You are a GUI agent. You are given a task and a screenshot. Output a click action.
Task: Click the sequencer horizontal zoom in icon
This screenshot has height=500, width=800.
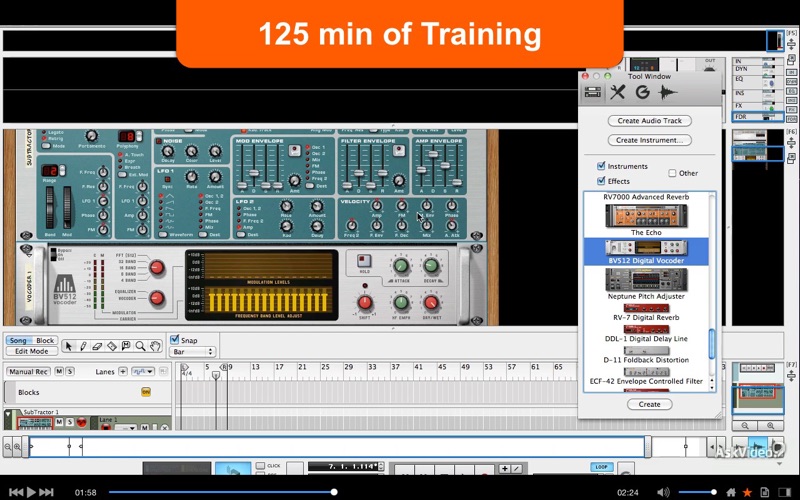point(17,447)
